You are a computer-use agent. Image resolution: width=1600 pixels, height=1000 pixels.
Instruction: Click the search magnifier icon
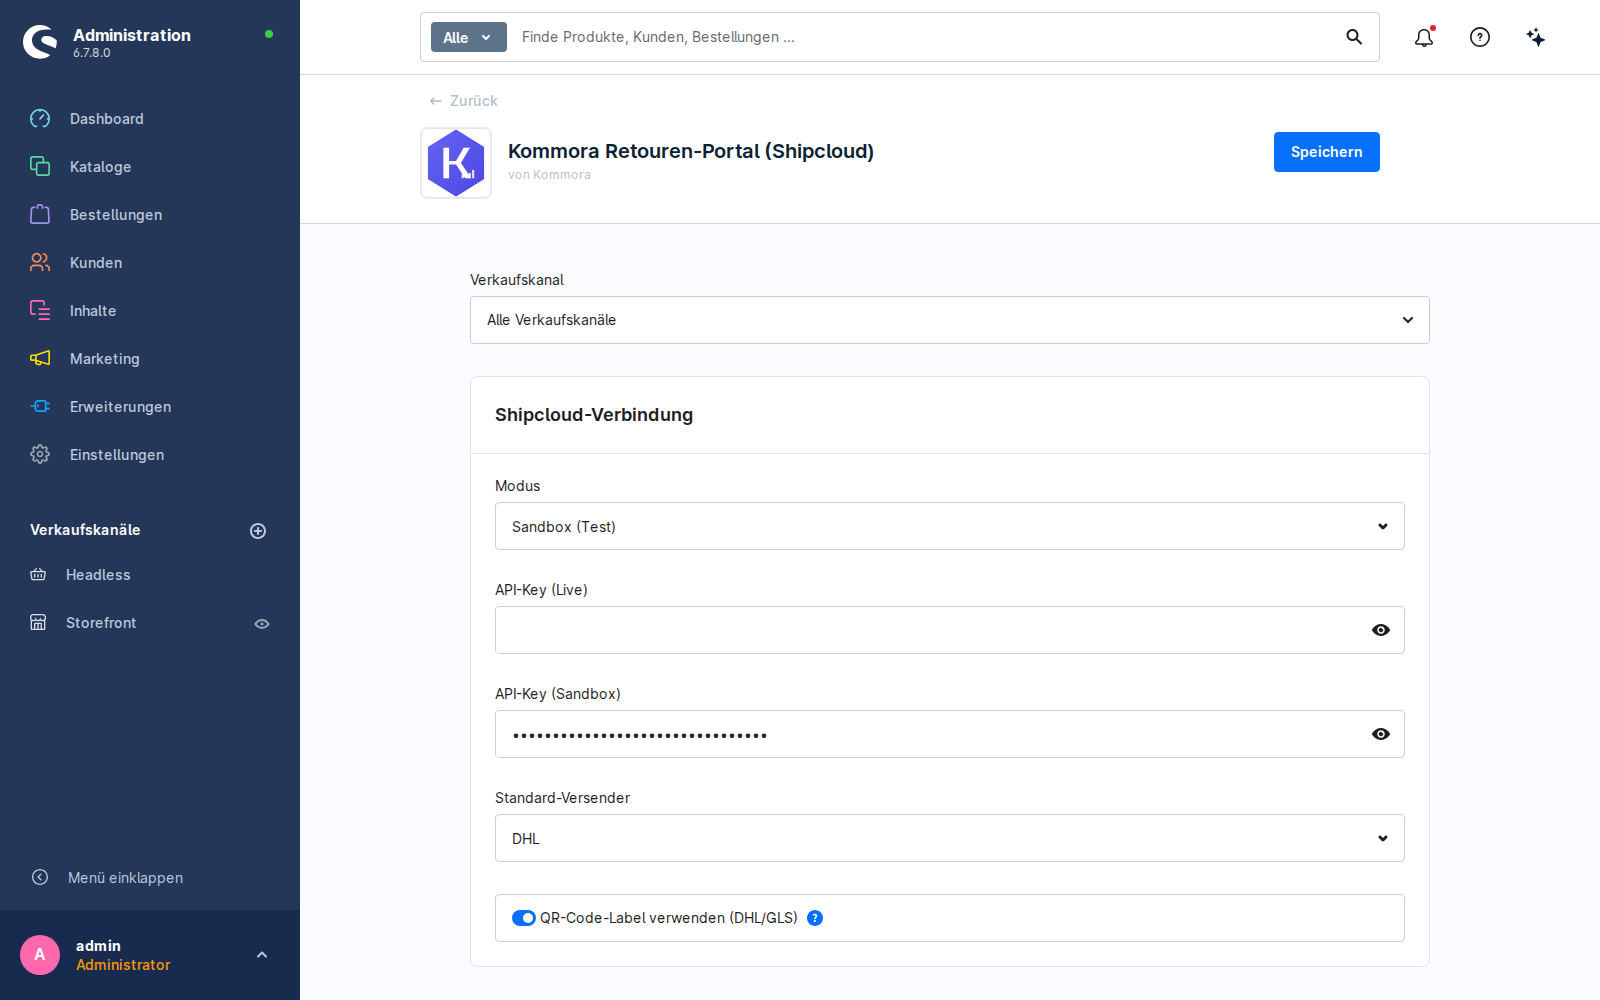[1354, 37]
